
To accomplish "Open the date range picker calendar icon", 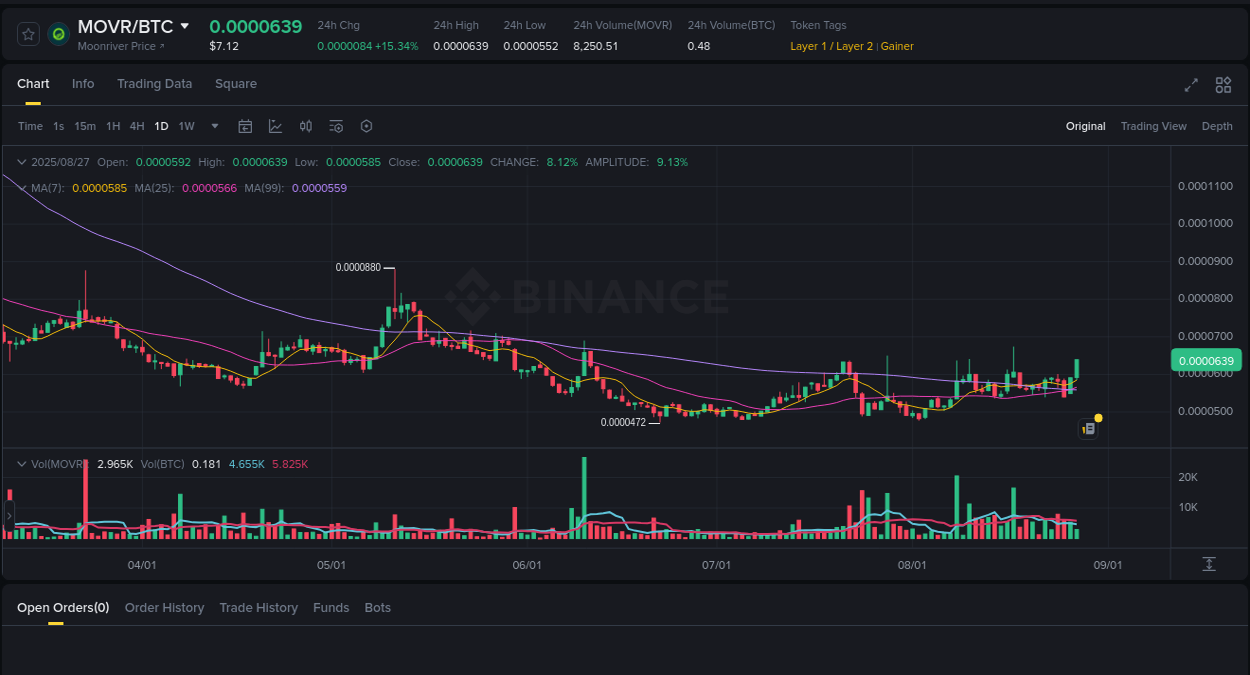I will click(x=245, y=126).
